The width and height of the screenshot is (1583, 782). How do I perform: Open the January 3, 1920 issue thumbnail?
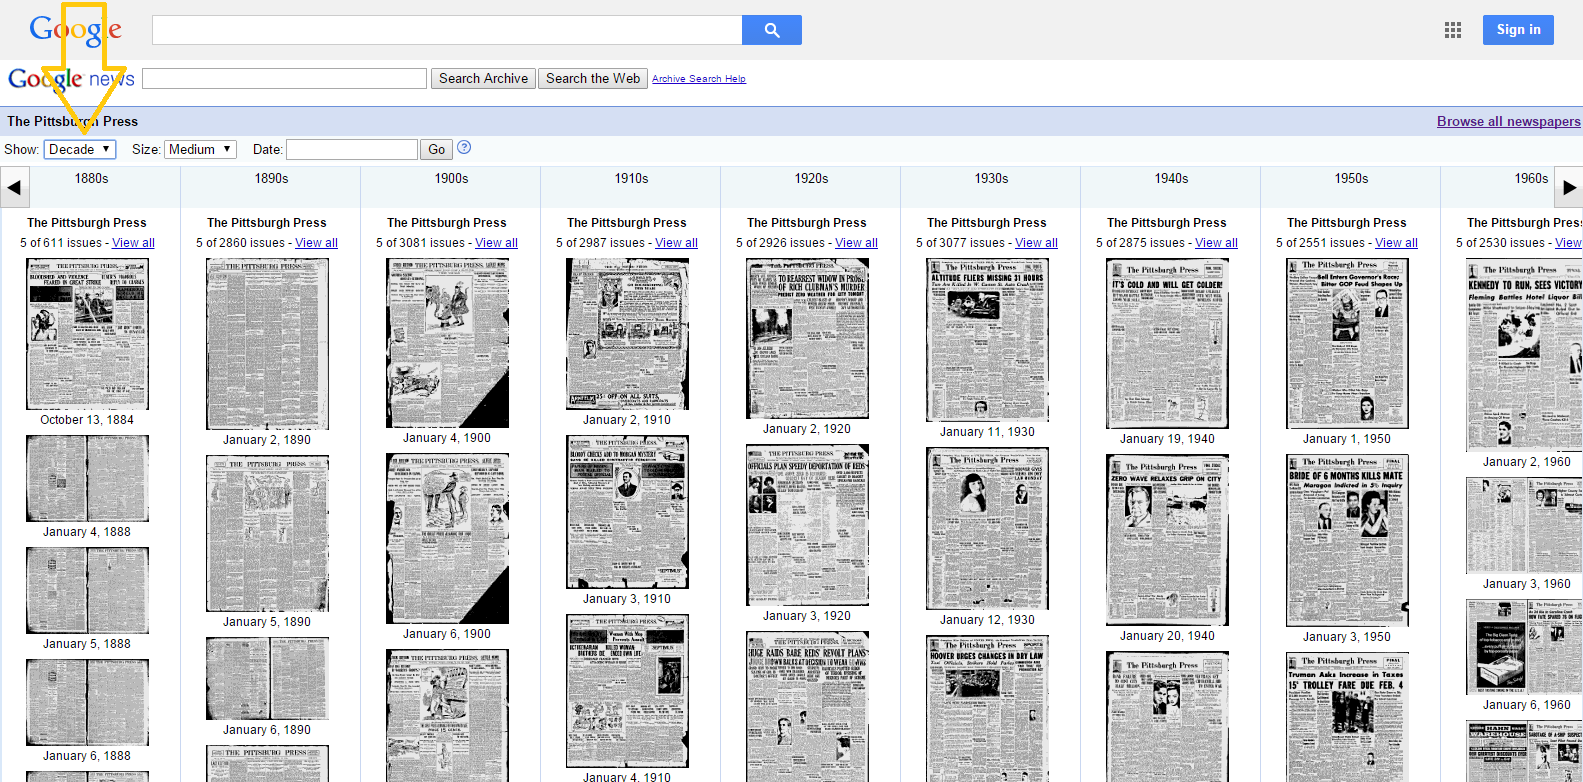click(807, 525)
